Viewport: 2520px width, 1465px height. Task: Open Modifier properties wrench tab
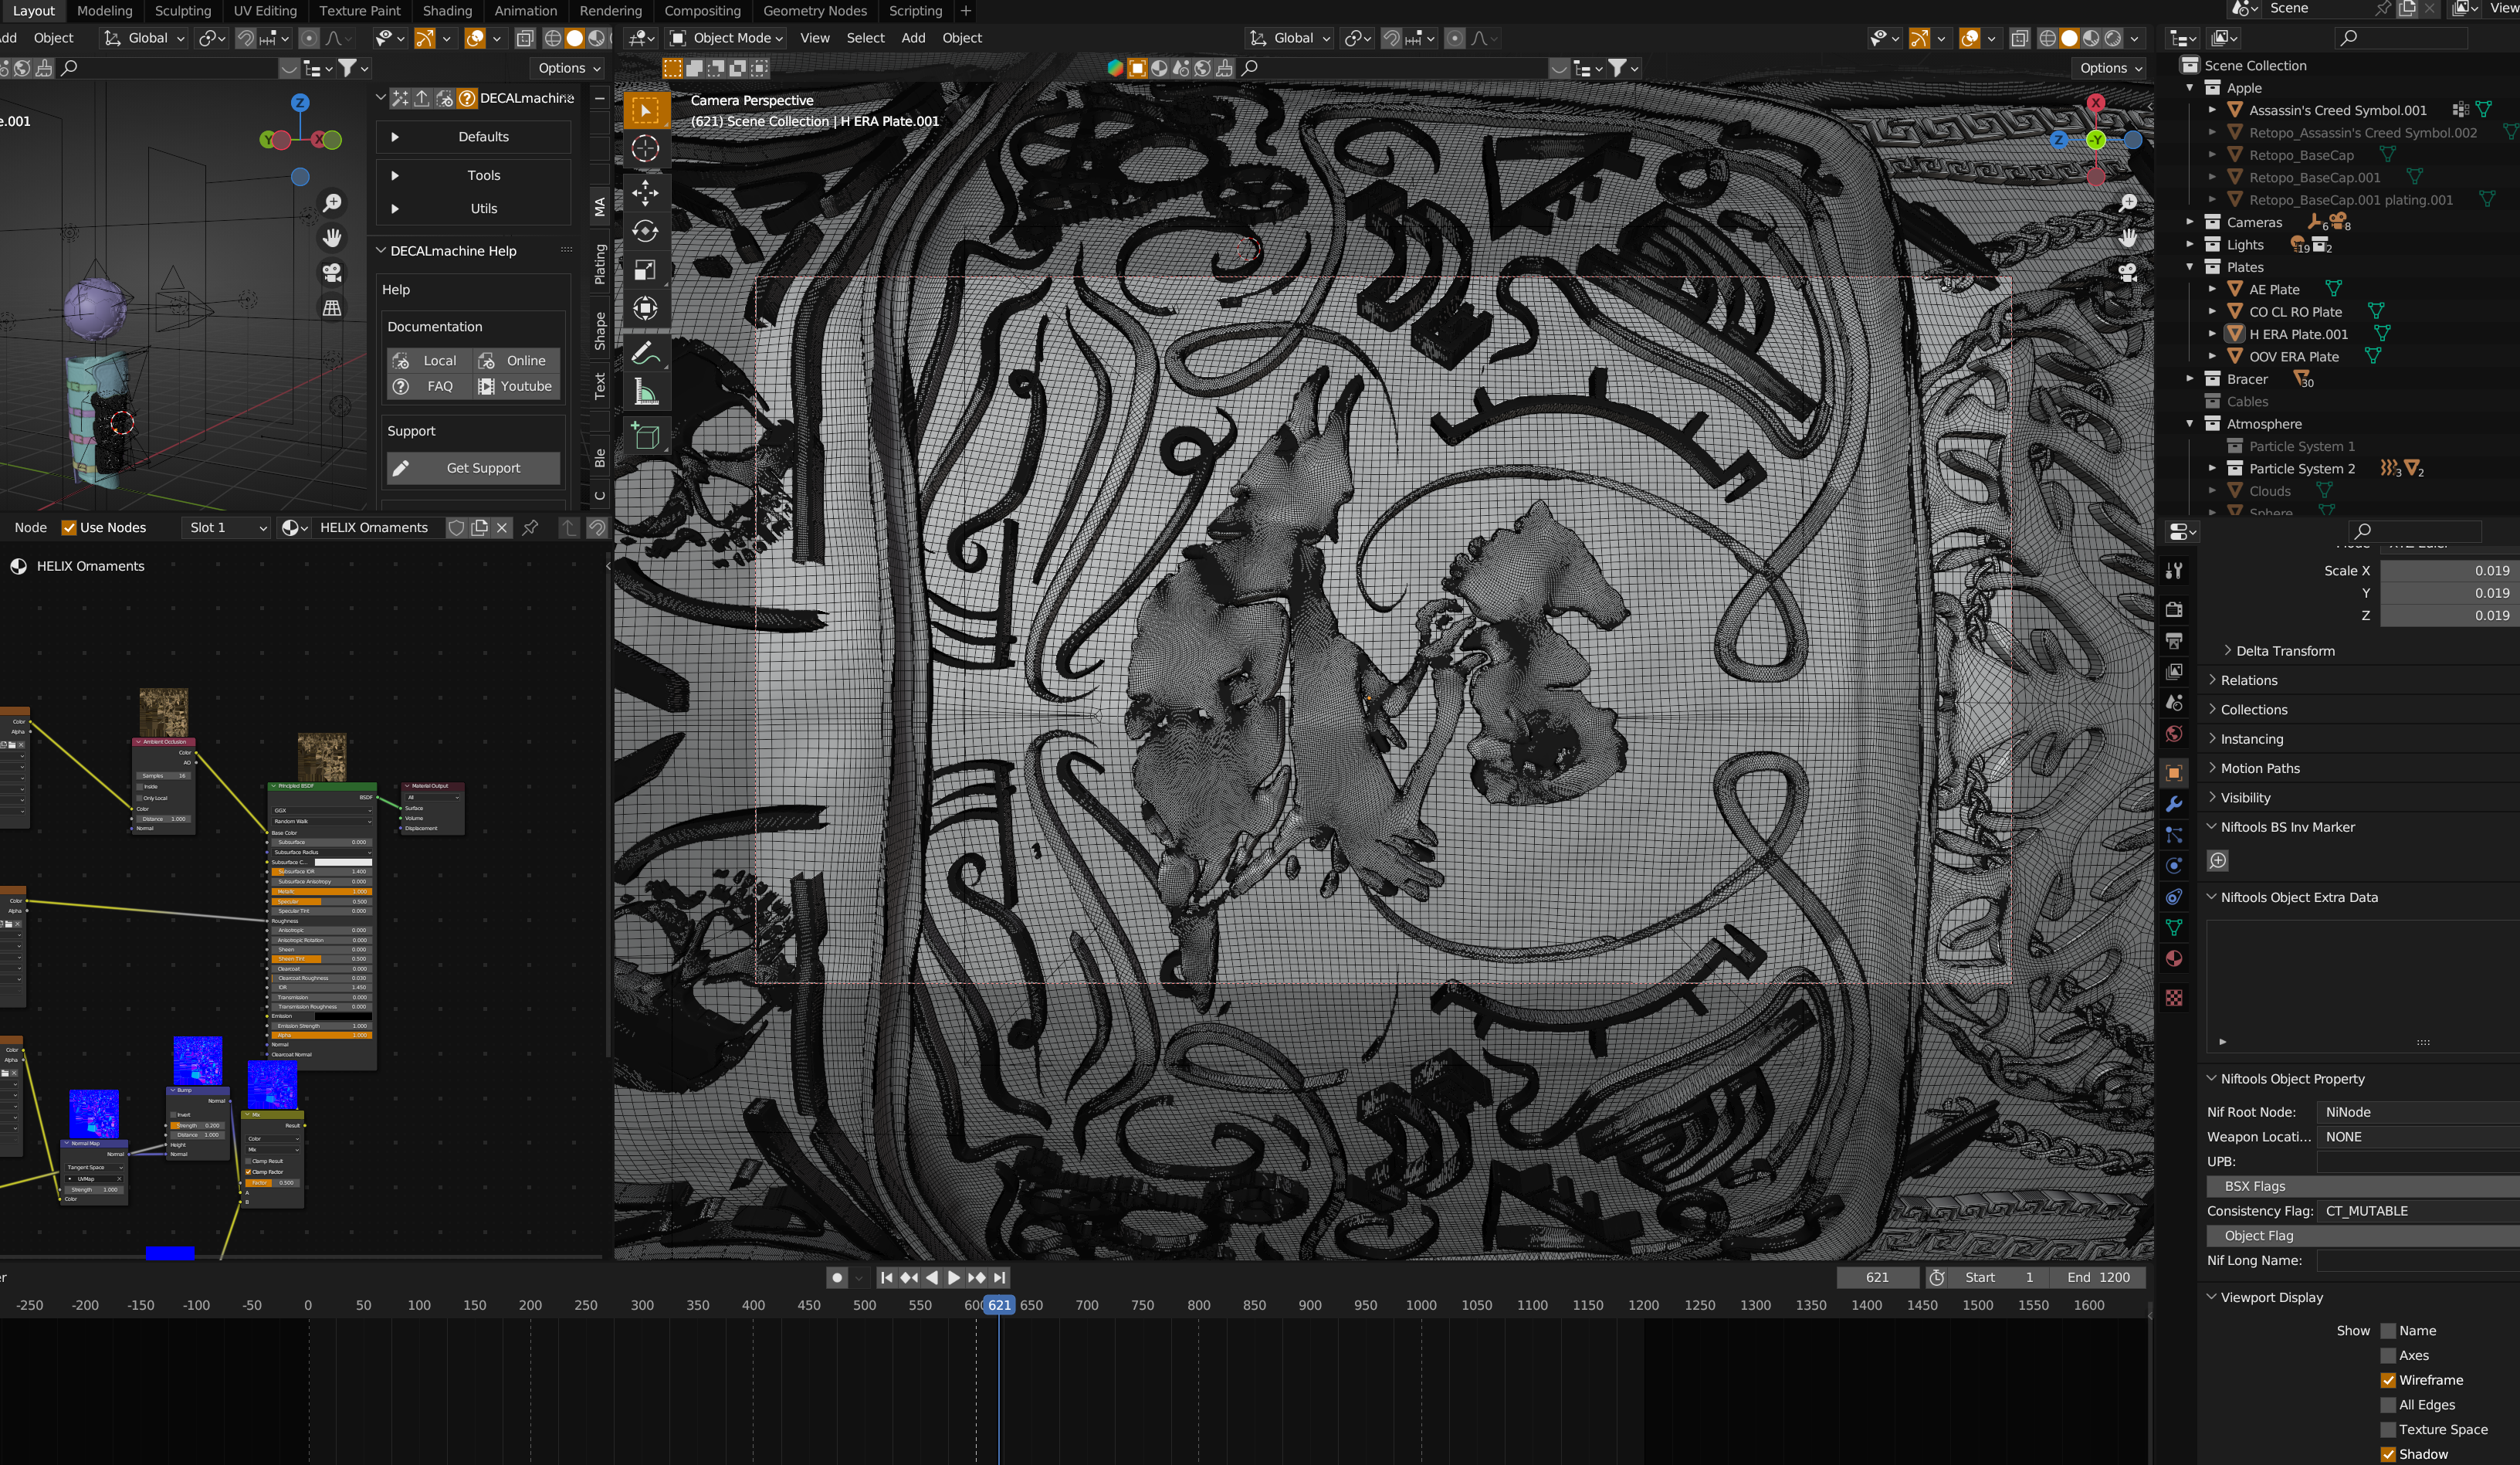tap(2173, 804)
